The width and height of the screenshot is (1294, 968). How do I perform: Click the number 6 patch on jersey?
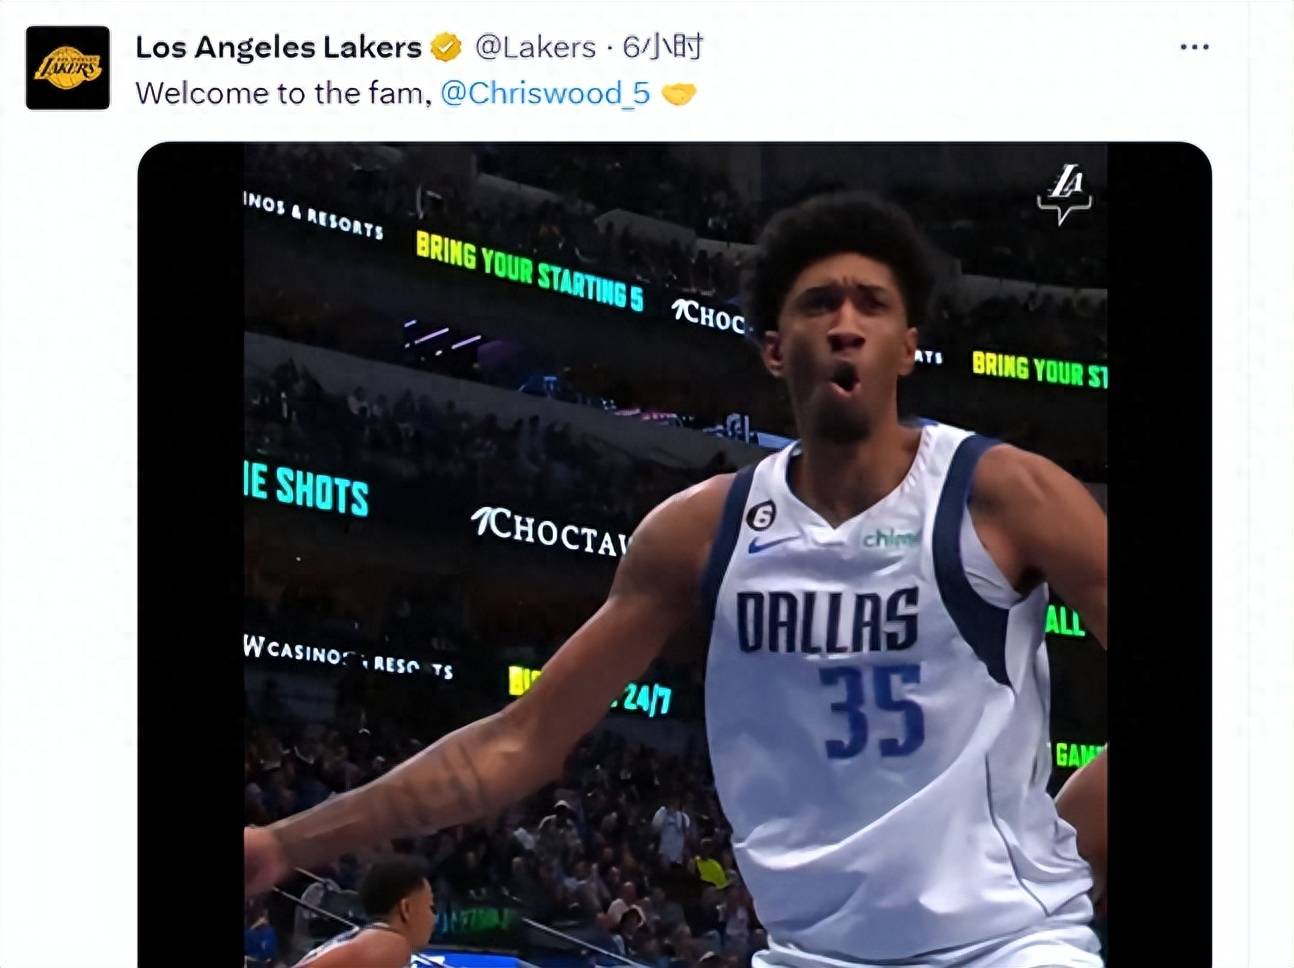click(761, 516)
